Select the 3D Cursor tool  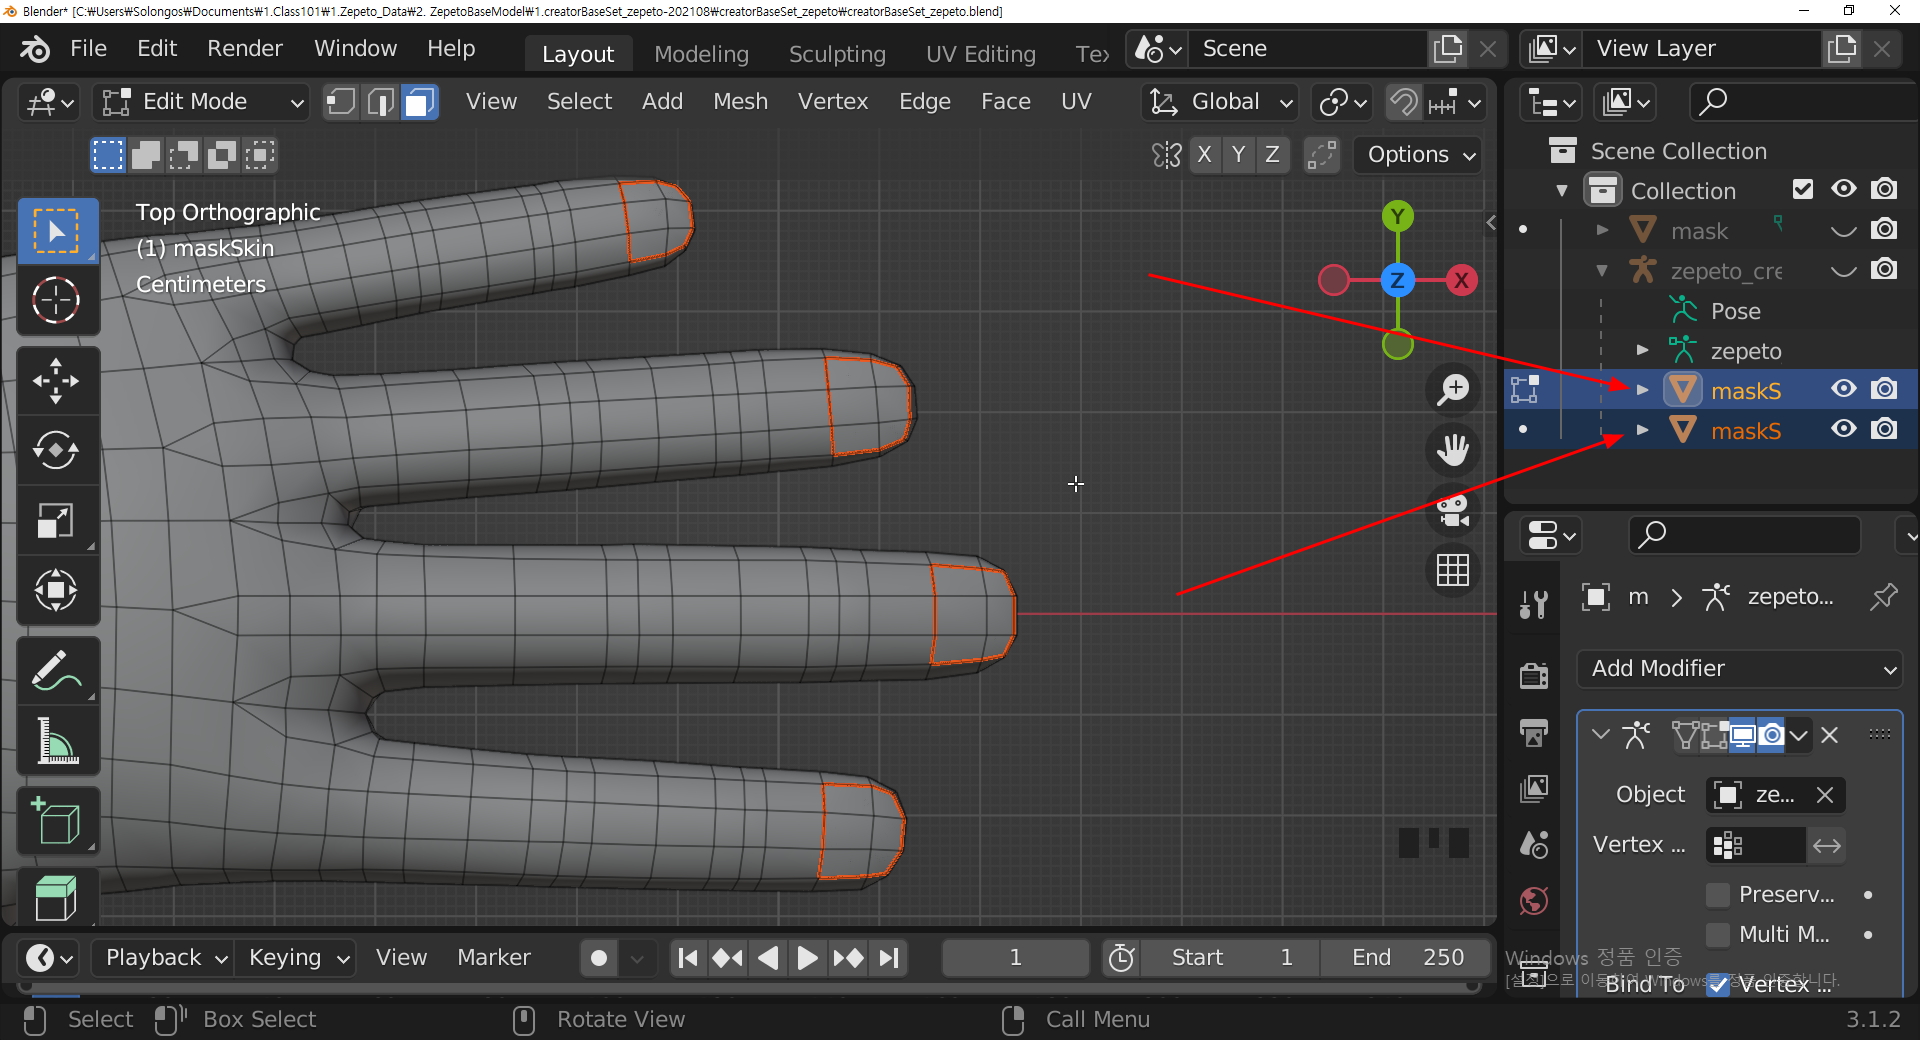pos(57,300)
